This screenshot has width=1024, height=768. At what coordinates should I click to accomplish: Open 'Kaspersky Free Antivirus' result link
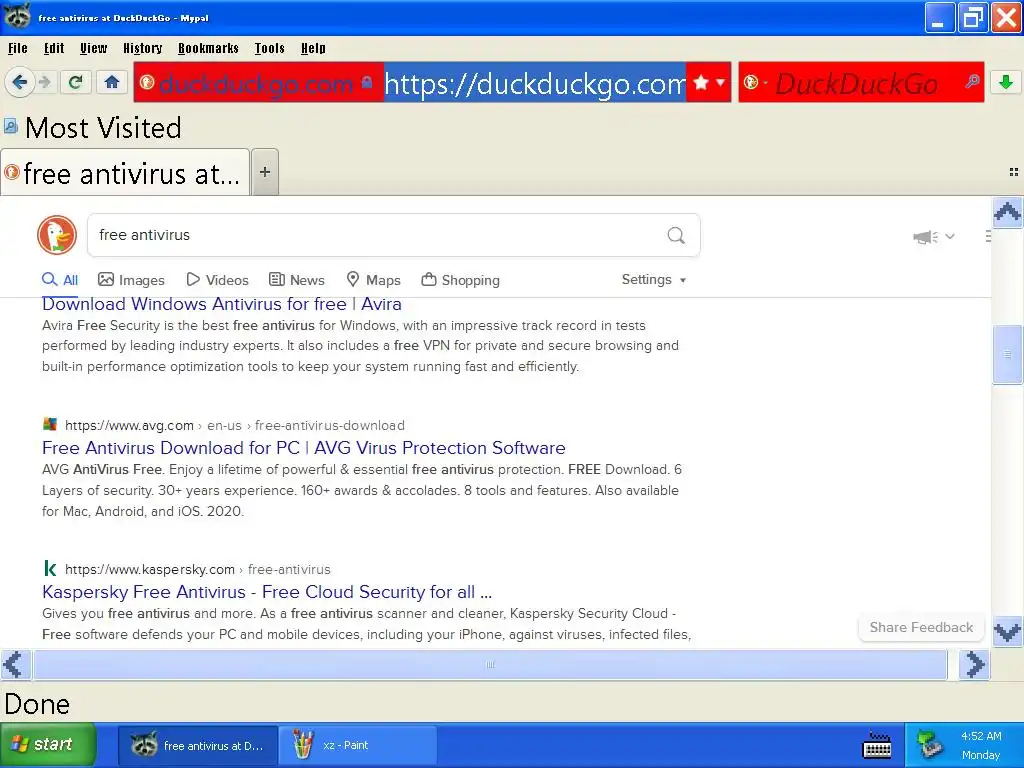coord(267,592)
